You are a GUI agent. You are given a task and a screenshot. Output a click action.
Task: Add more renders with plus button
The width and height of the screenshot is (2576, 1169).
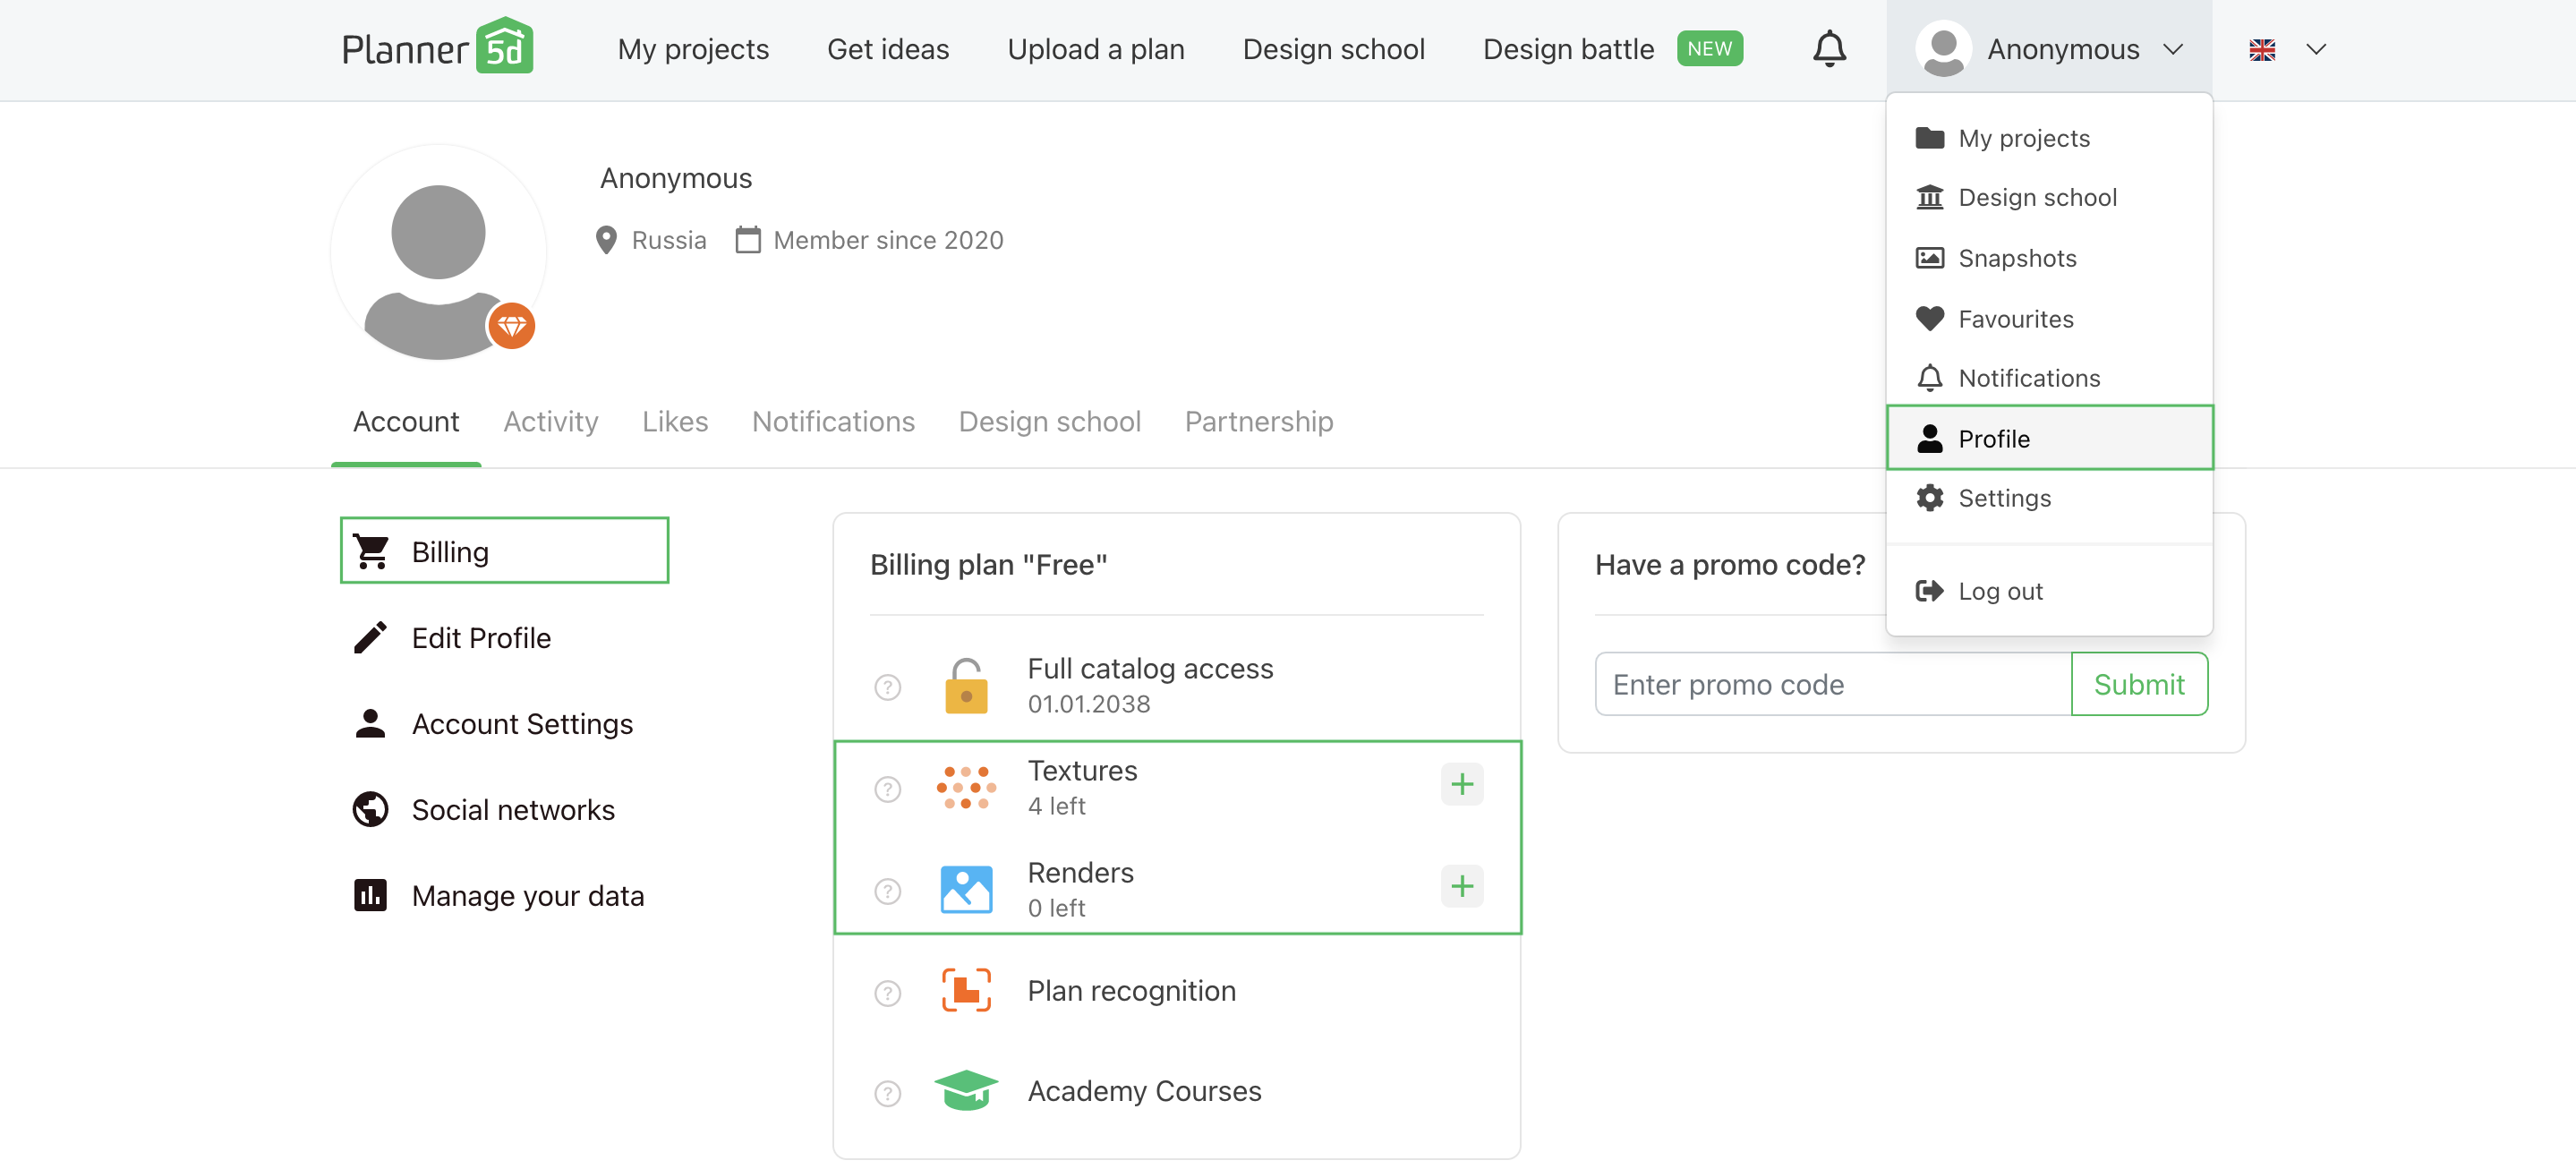click(x=1461, y=886)
